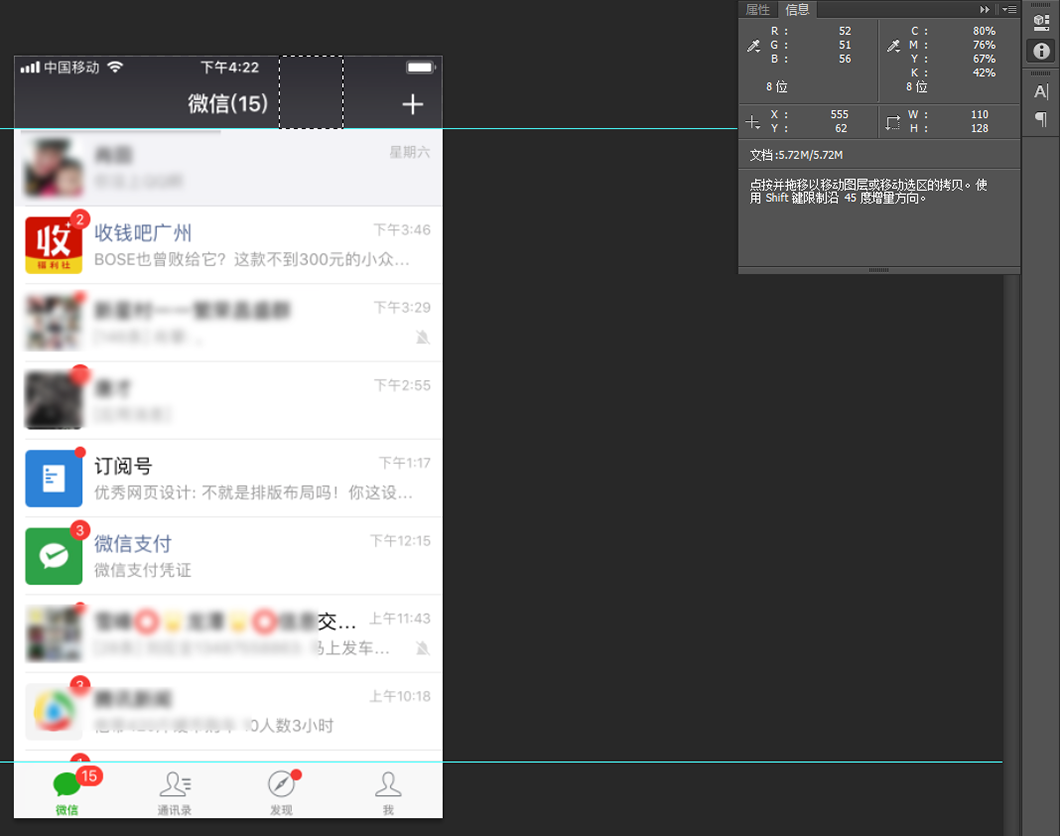Image resolution: width=1060 pixels, height=836 pixels.
Task: Click inside the dashed marquee selection
Action: 312,92
